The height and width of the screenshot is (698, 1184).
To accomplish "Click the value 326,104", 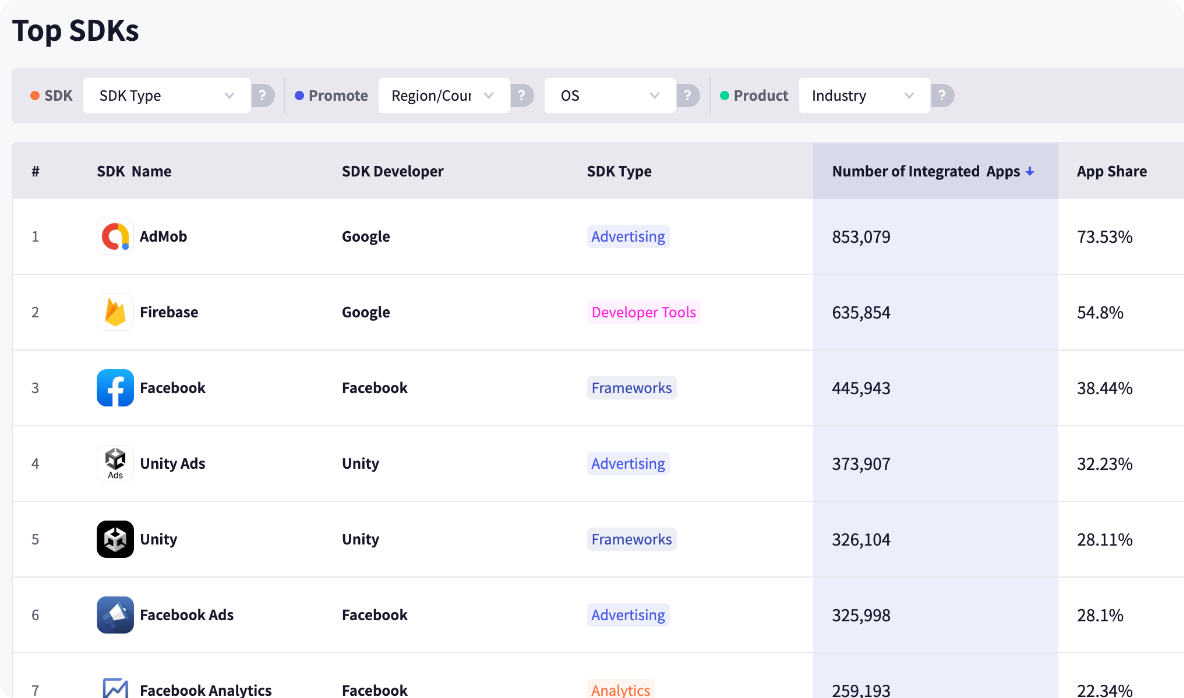I will (x=861, y=539).
